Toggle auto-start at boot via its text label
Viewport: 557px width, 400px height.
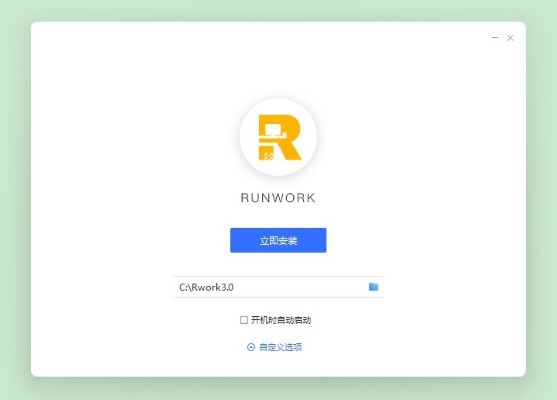(x=281, y=320)
